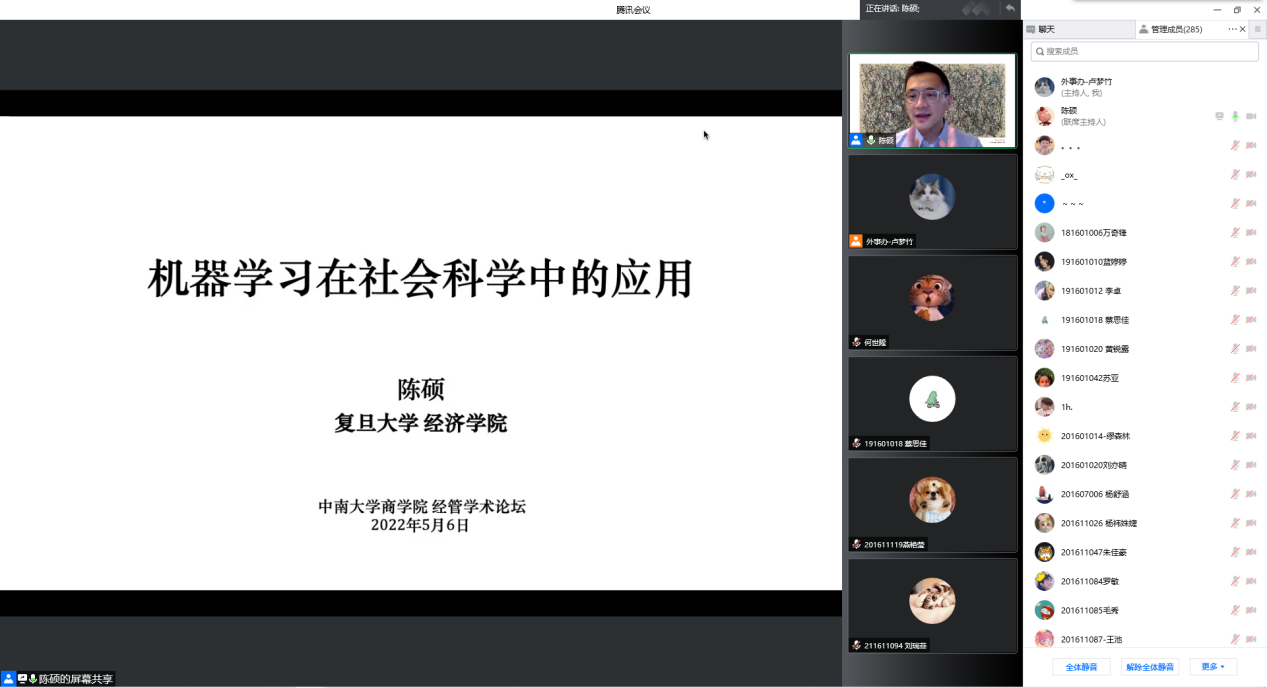Select member 201607006 杨舒涵 in the list
Screen dimensions: 1267x688
click(1094, 494)
